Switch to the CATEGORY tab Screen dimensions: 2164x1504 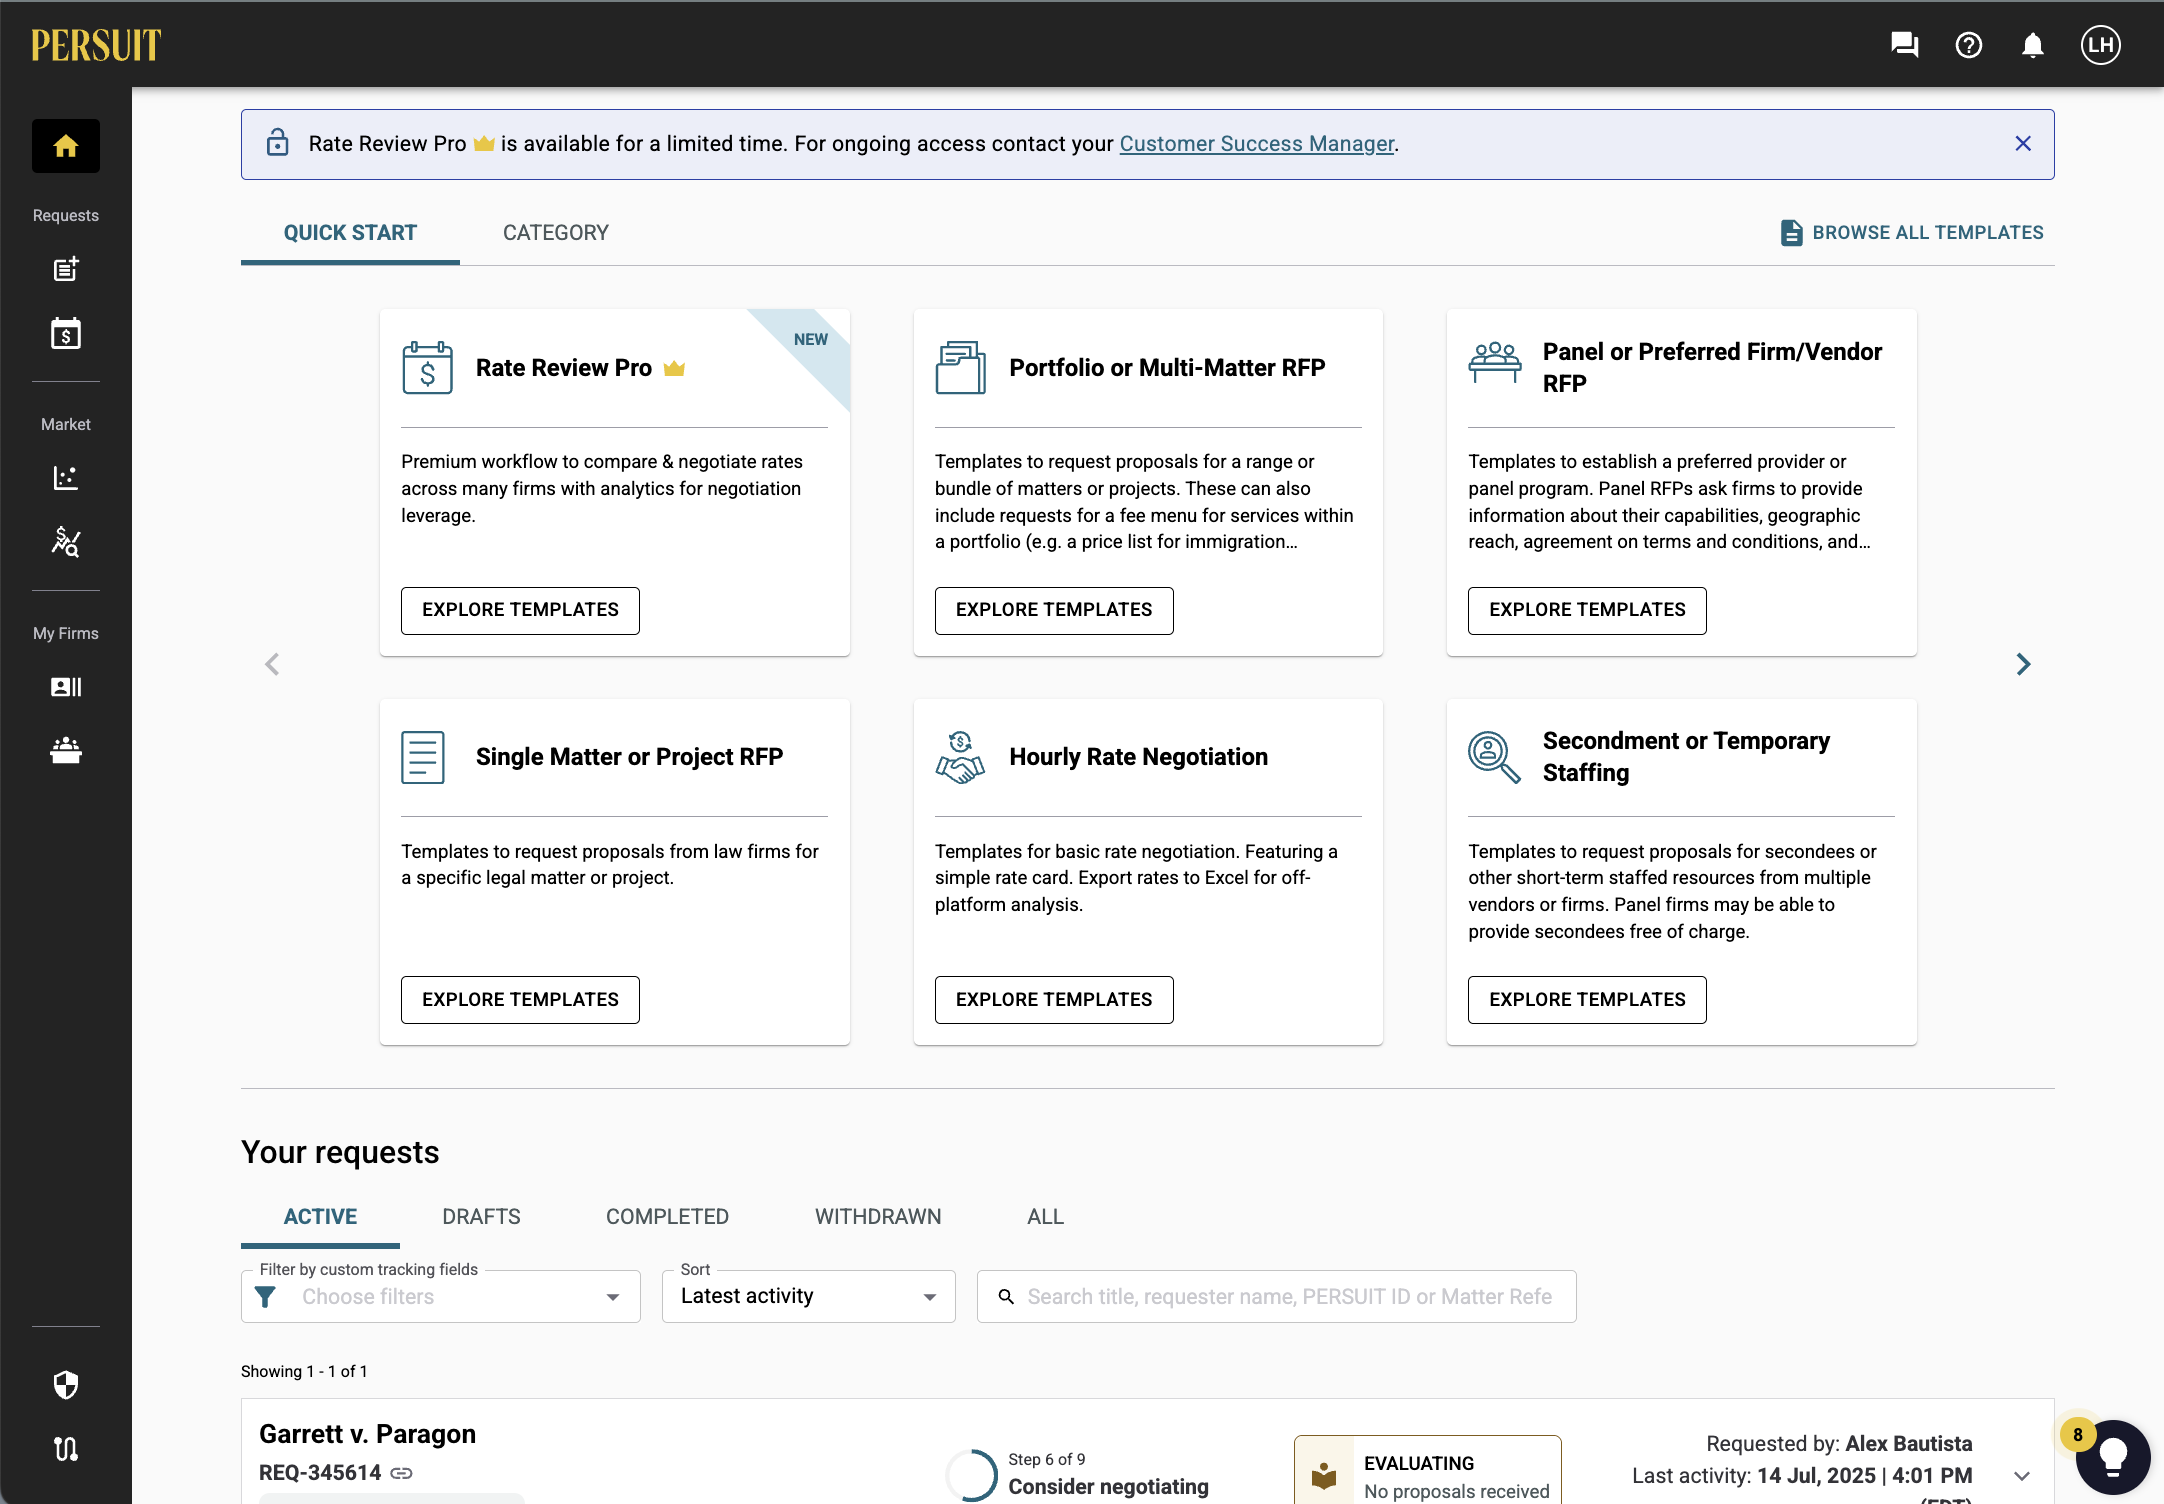click(x=555, y=233)
